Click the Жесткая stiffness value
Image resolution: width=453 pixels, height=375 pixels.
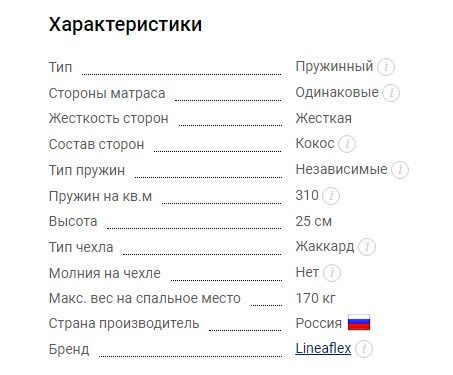coord(324,118)
